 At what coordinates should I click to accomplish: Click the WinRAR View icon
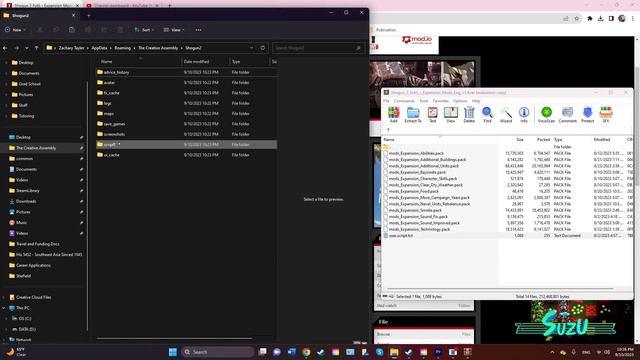coord(451,114)
